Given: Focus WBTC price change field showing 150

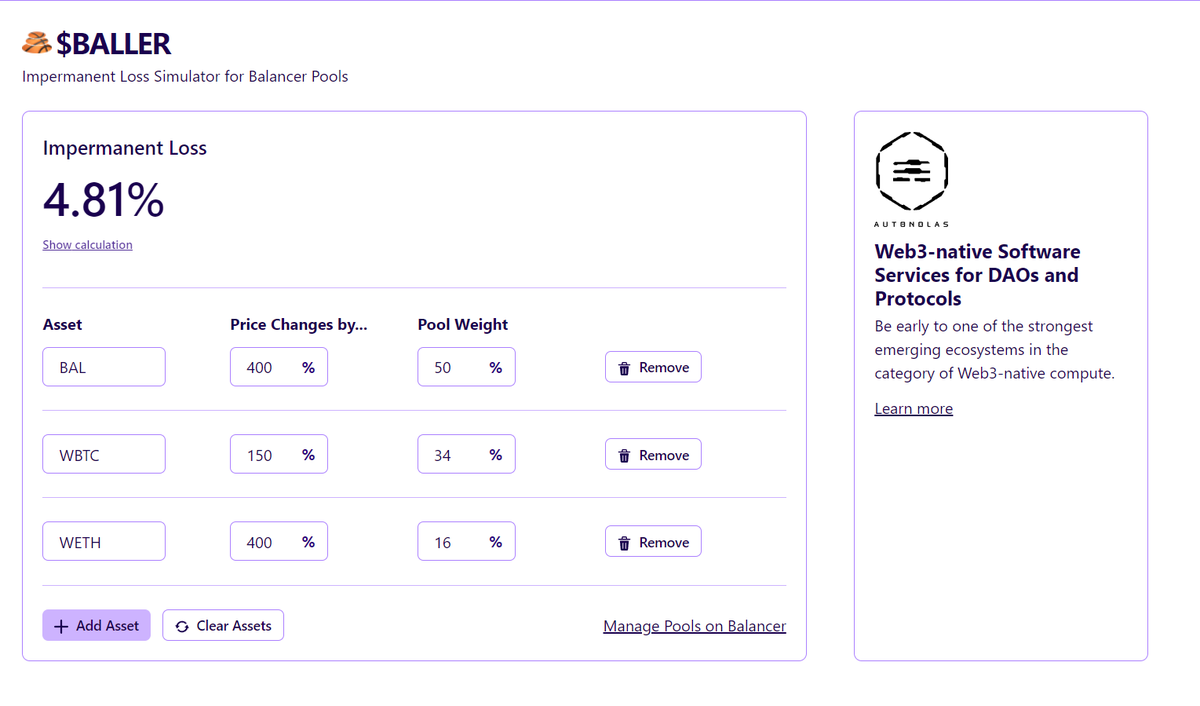Looking at the screenshot, I should click(x=279, y=455).
